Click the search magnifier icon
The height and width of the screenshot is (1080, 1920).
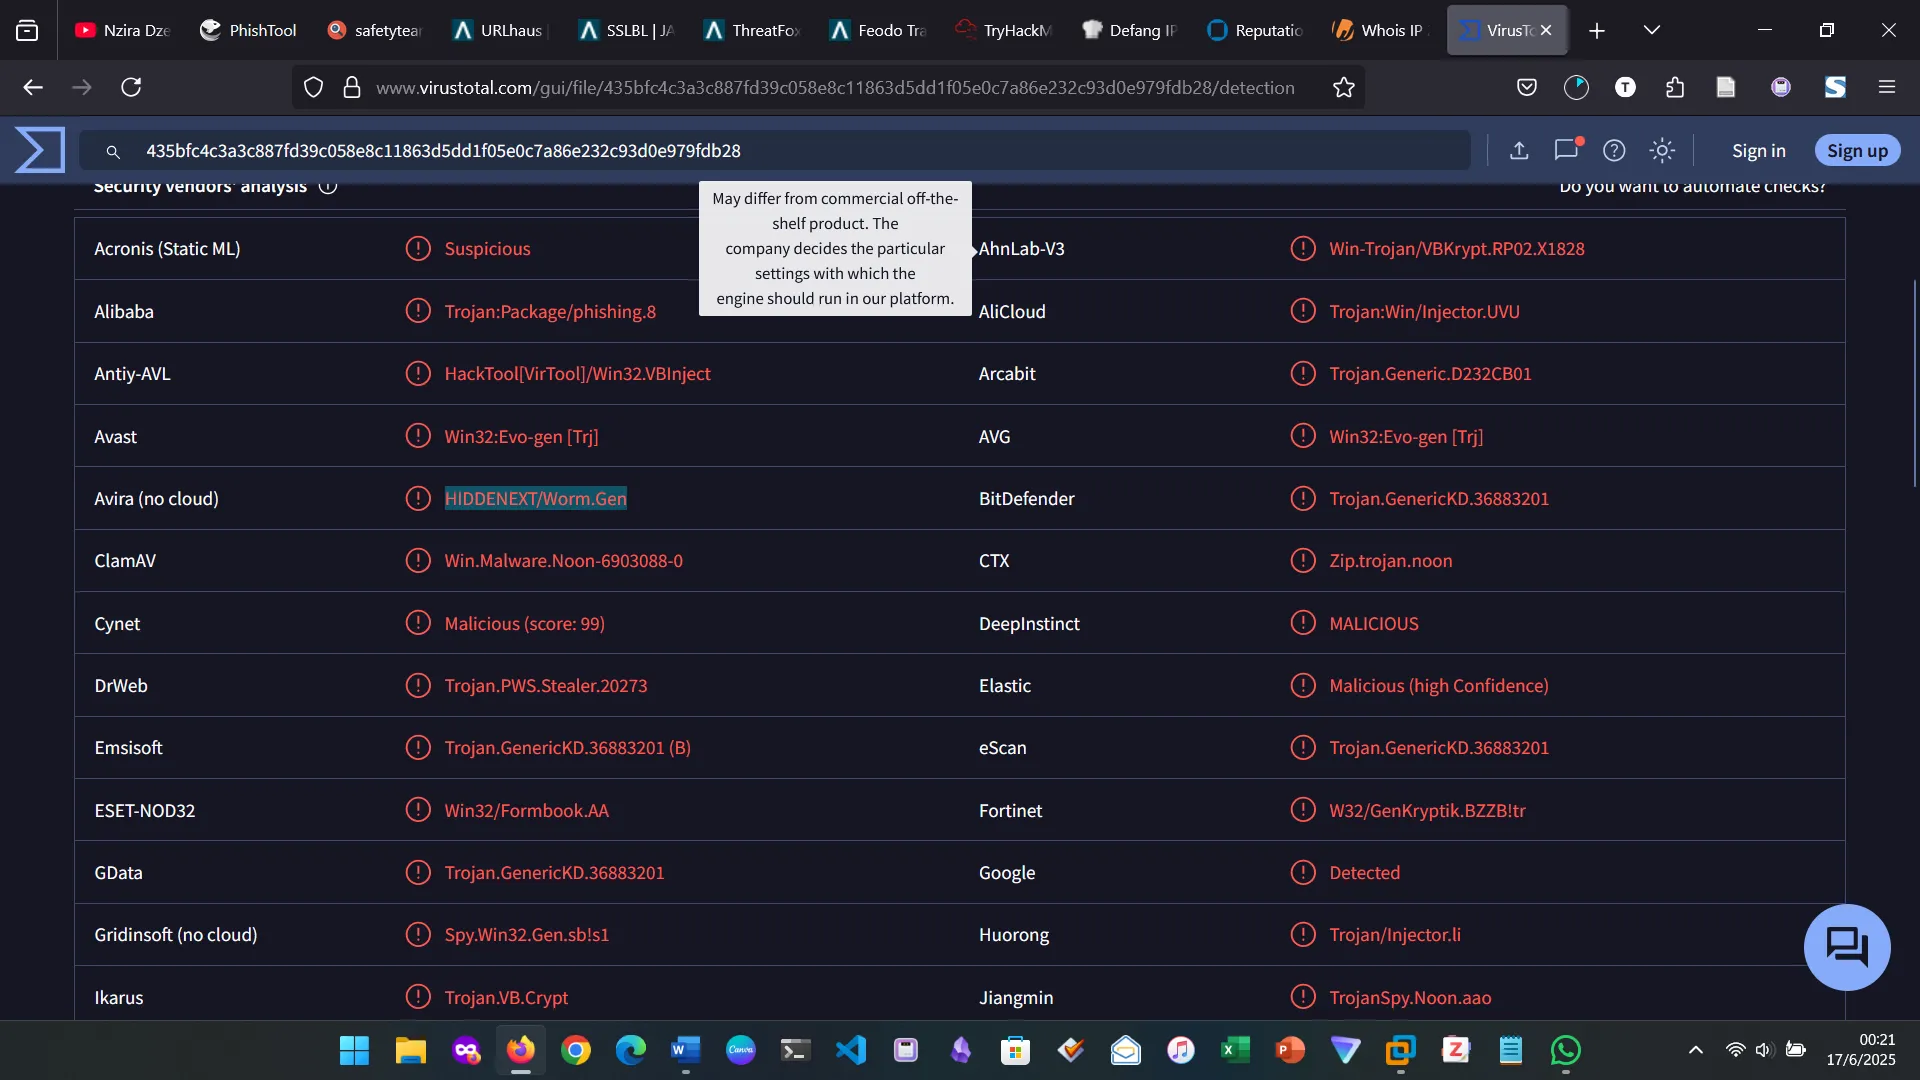(x=113, y=151)
